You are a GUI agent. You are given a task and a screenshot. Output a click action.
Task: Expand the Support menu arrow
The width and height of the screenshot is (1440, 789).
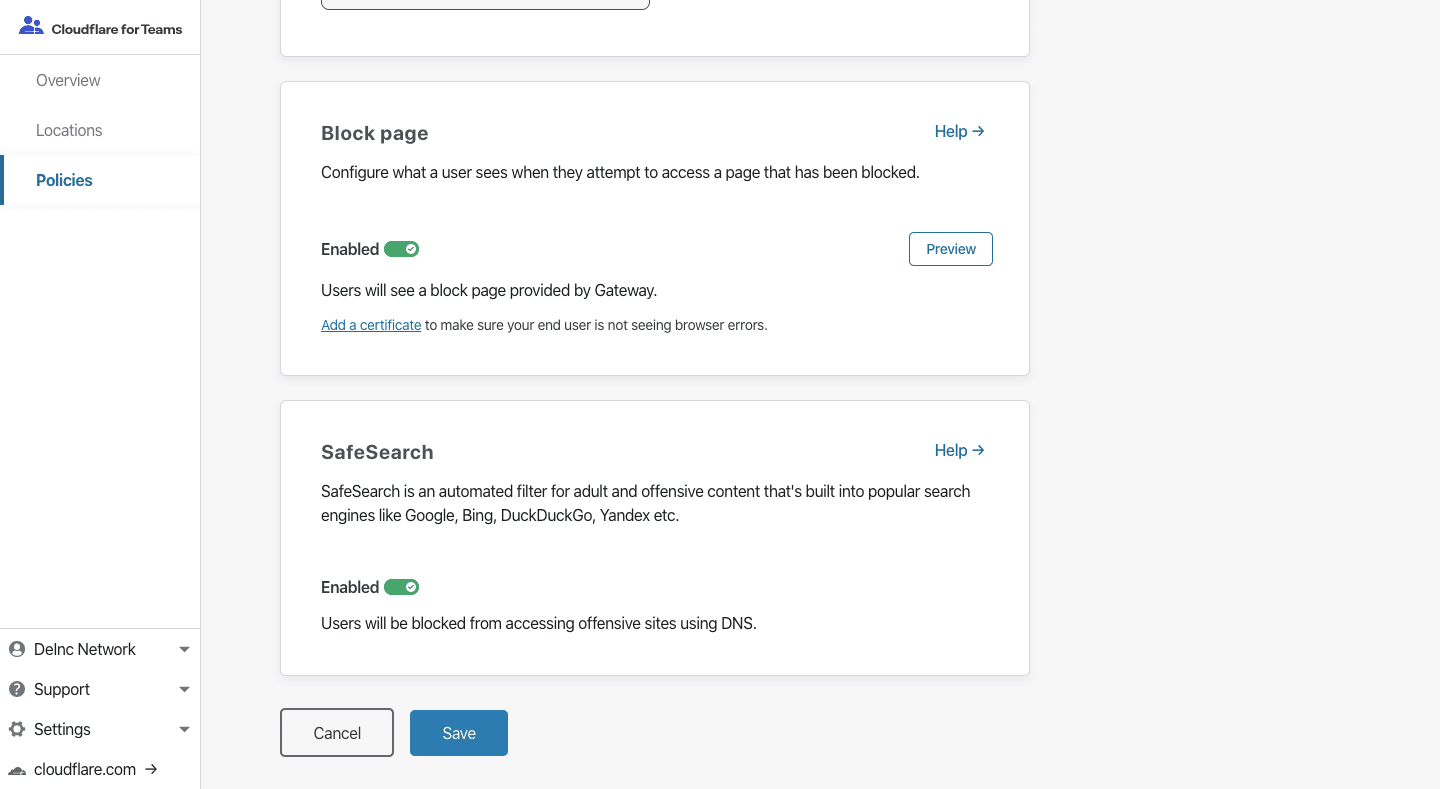point(184,689)
